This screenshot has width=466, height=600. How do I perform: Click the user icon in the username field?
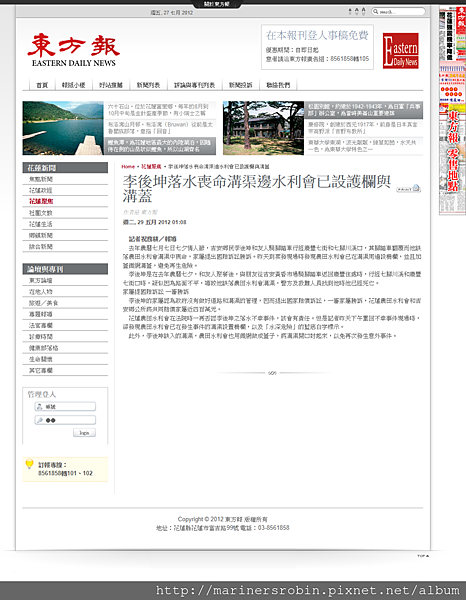(x=39, y=406)
